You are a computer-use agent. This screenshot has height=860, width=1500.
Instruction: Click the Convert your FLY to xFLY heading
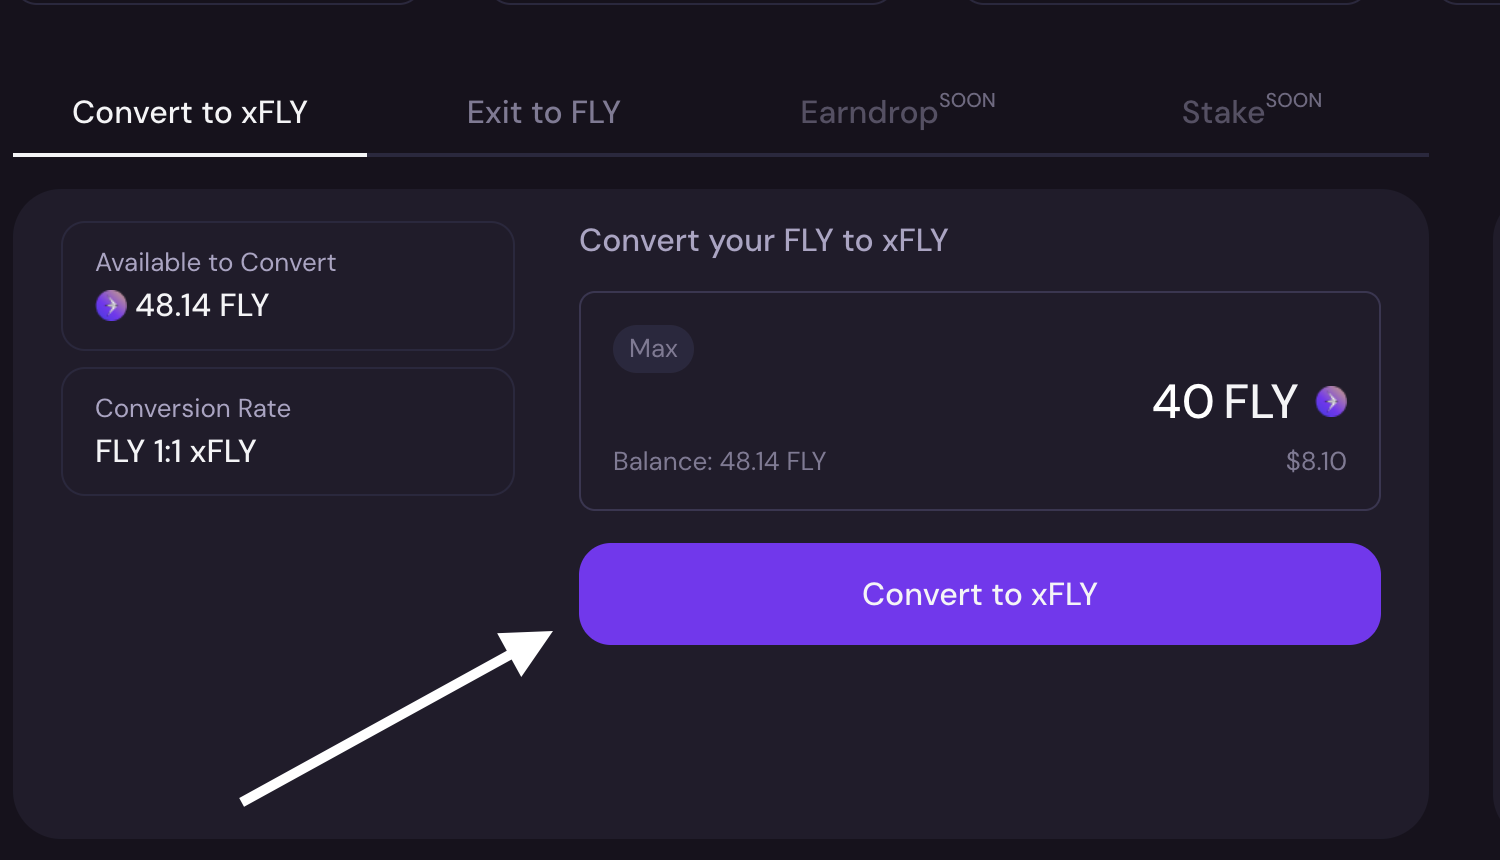(763, 241)
